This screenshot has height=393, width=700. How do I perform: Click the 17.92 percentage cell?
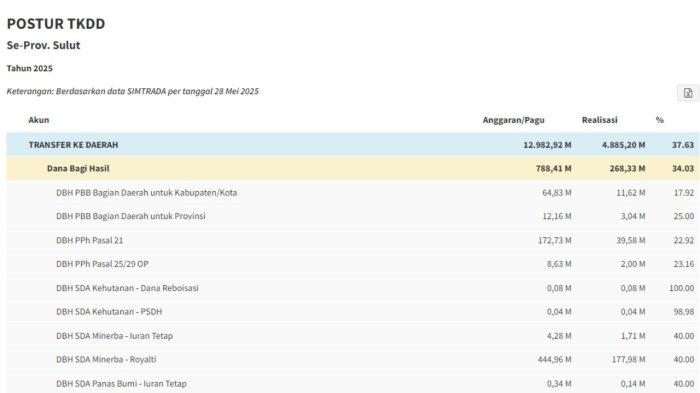(x=684, y=192)
